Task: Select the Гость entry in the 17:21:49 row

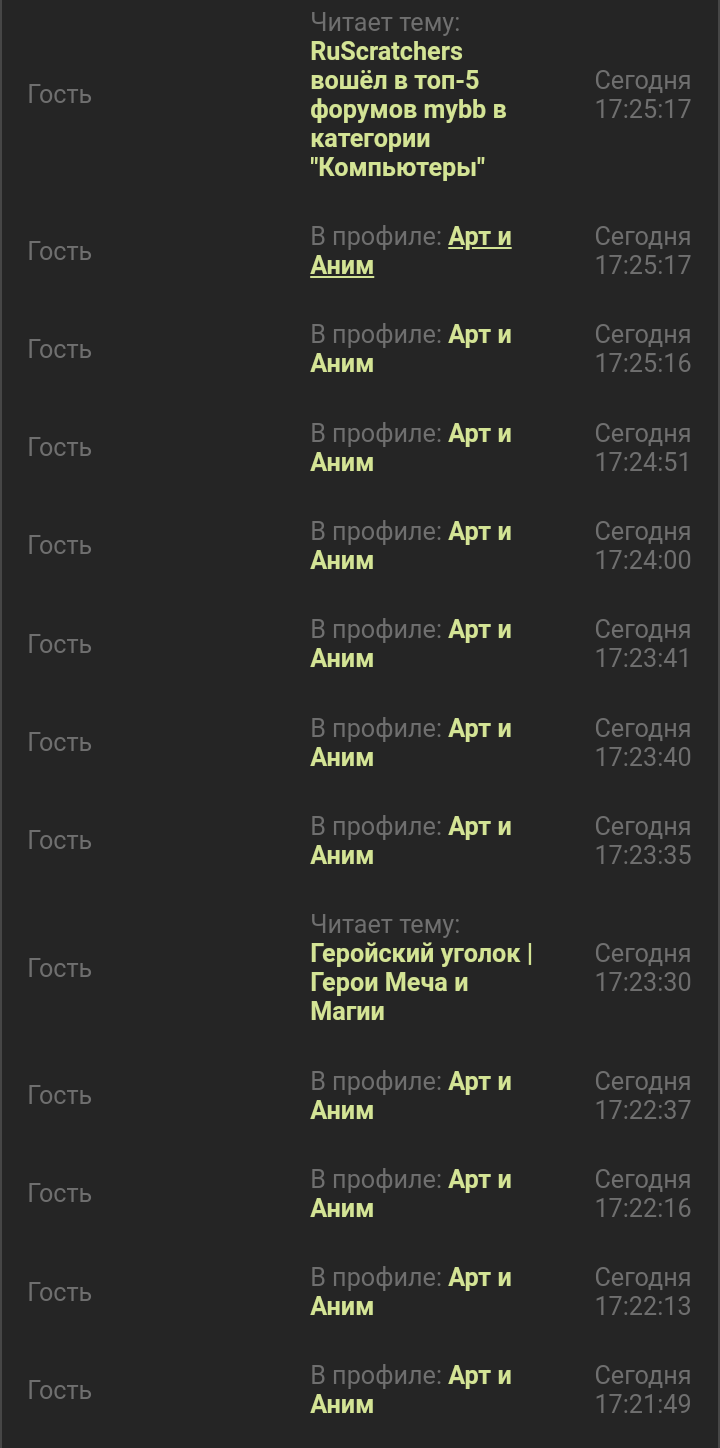Action: click(x=60, y=1390)
